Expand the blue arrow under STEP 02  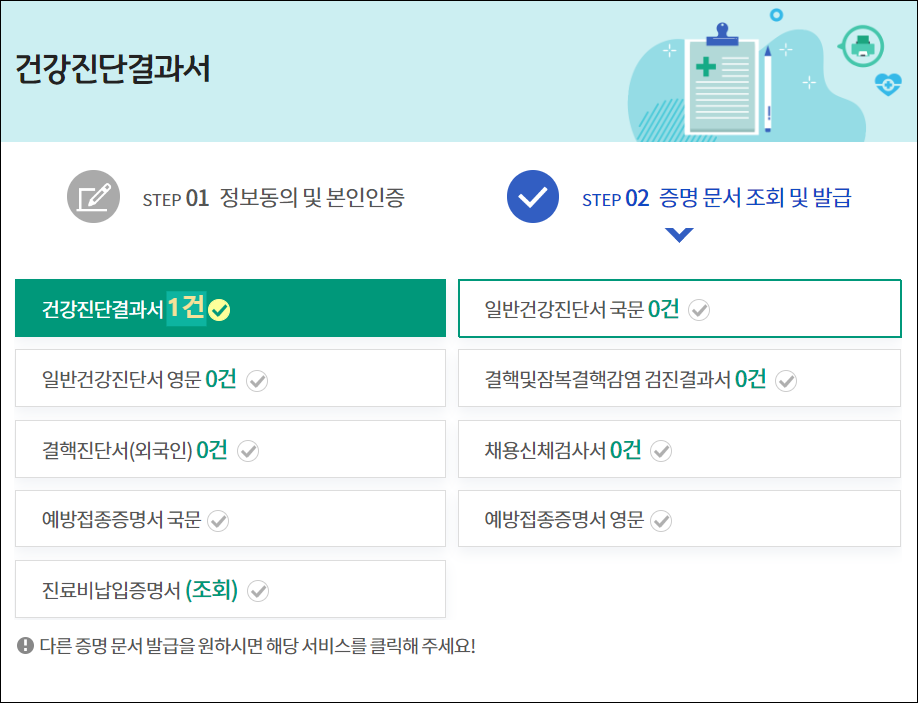679,233
